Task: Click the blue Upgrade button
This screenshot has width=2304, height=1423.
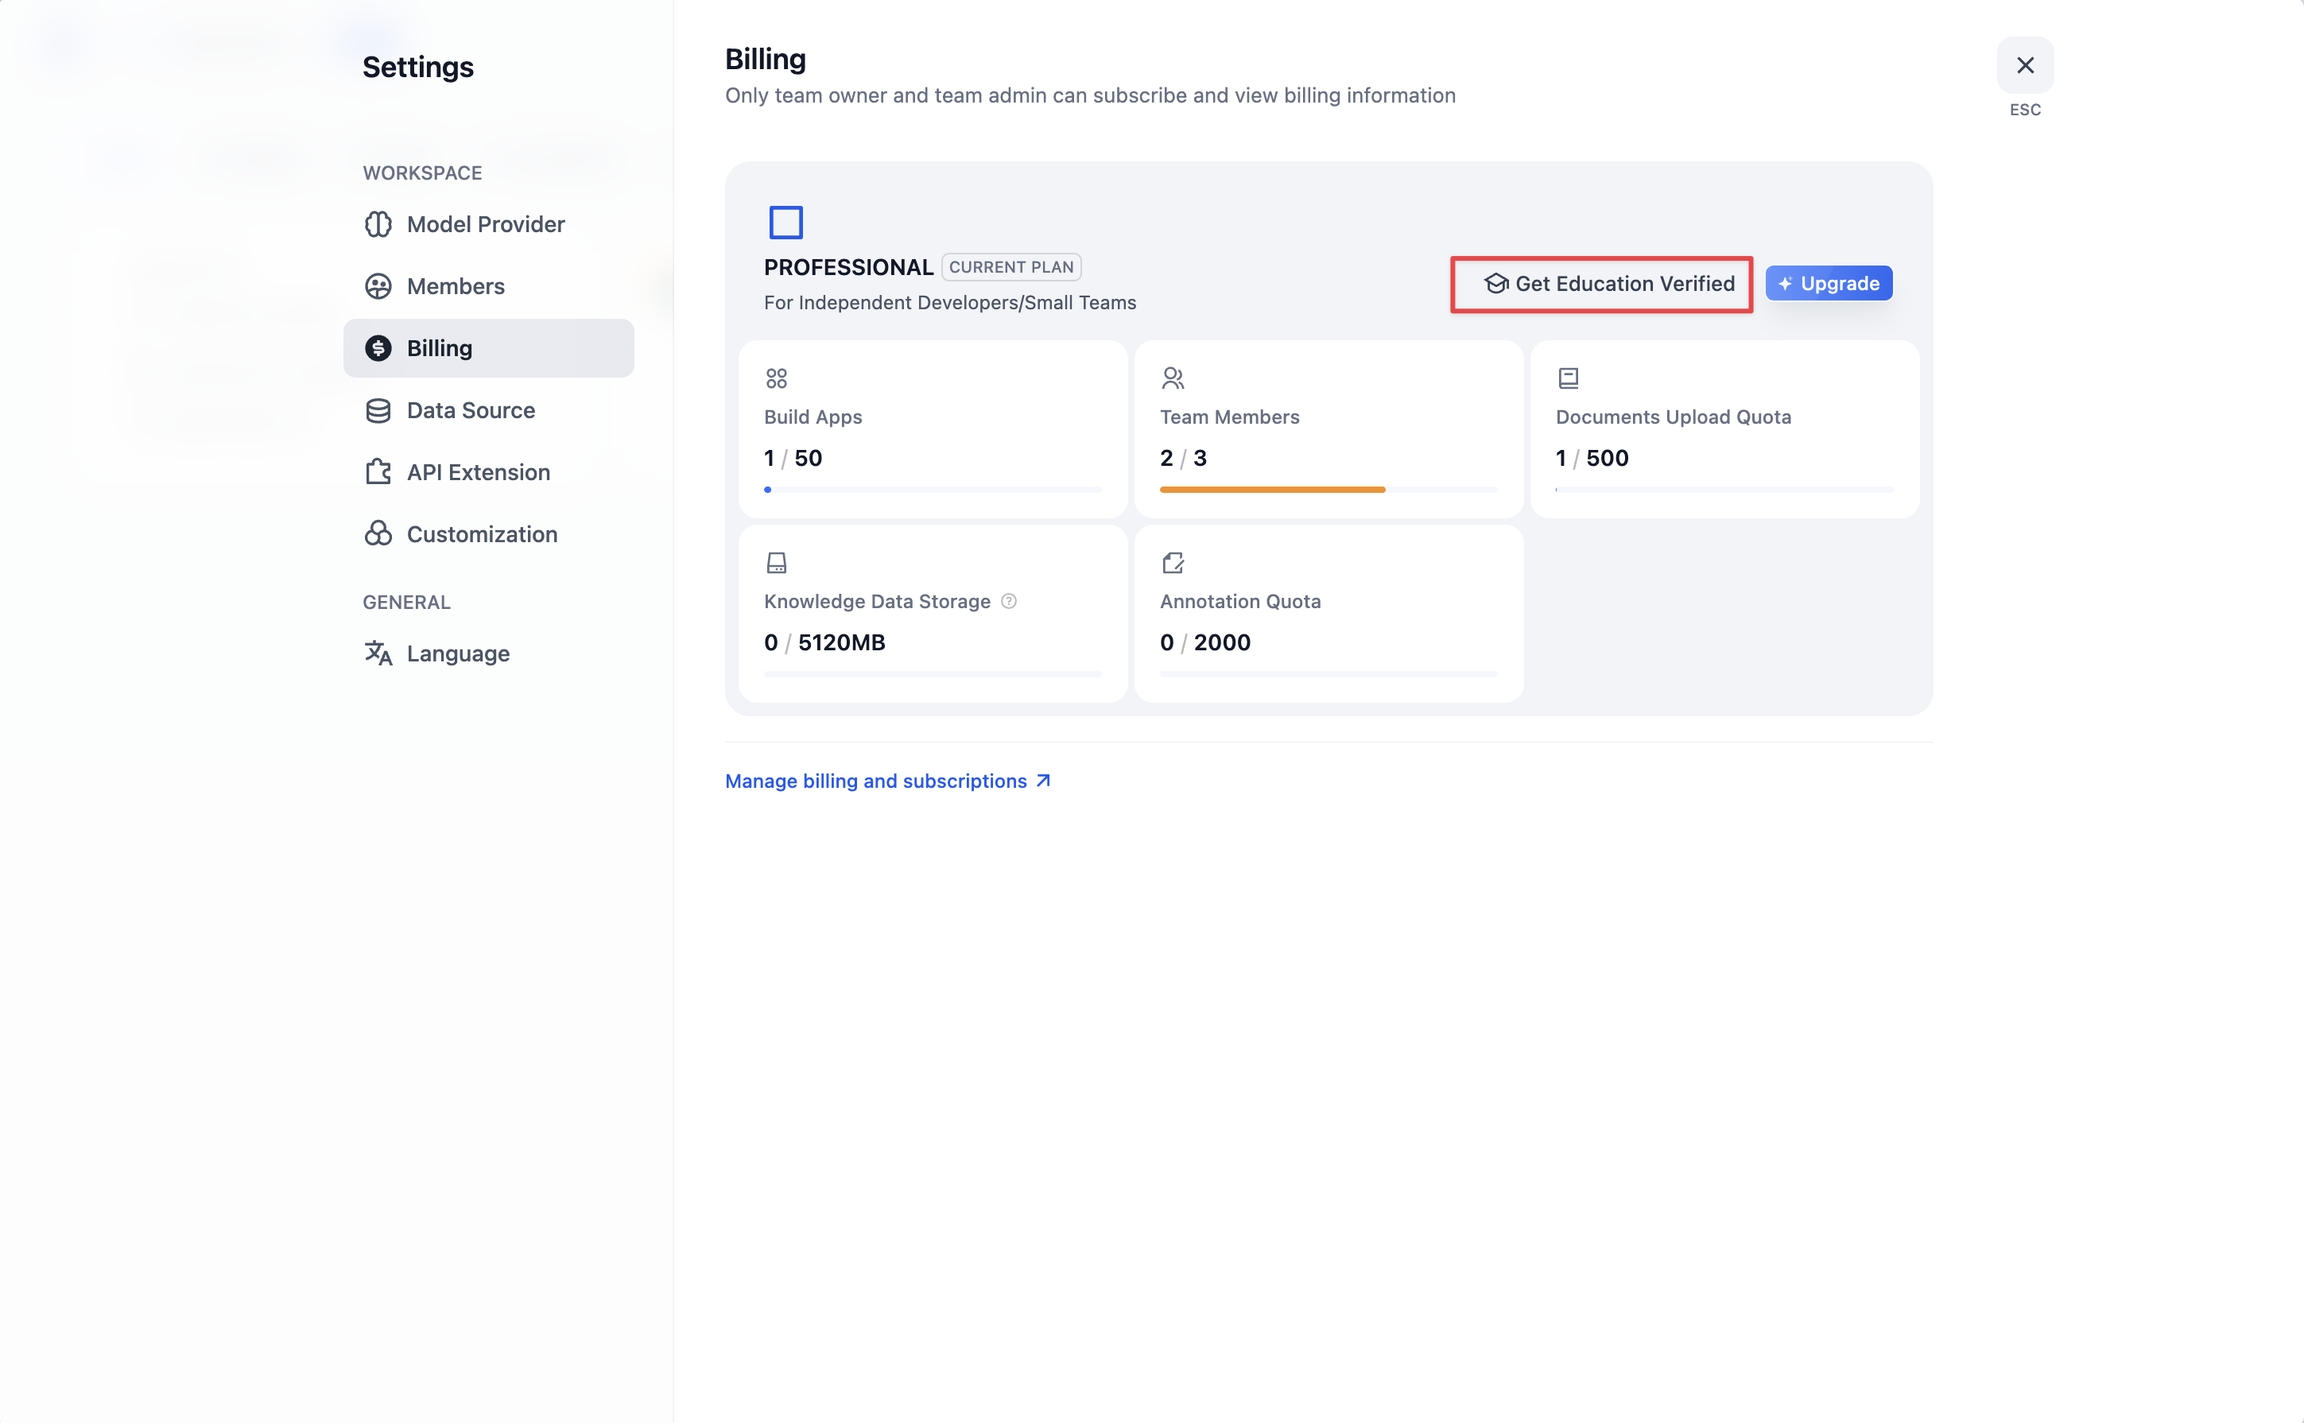Action: click(x=1828, y=283)
